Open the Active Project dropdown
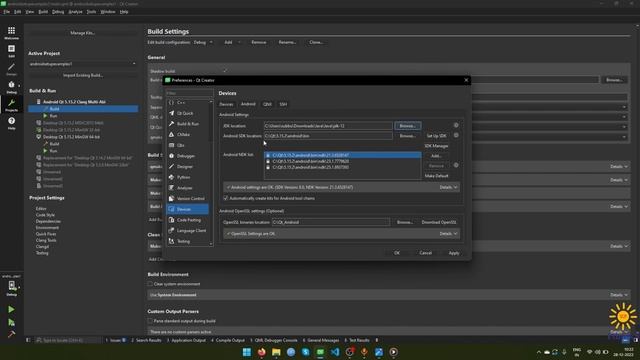The image size is (640, 360). (83, 64)
